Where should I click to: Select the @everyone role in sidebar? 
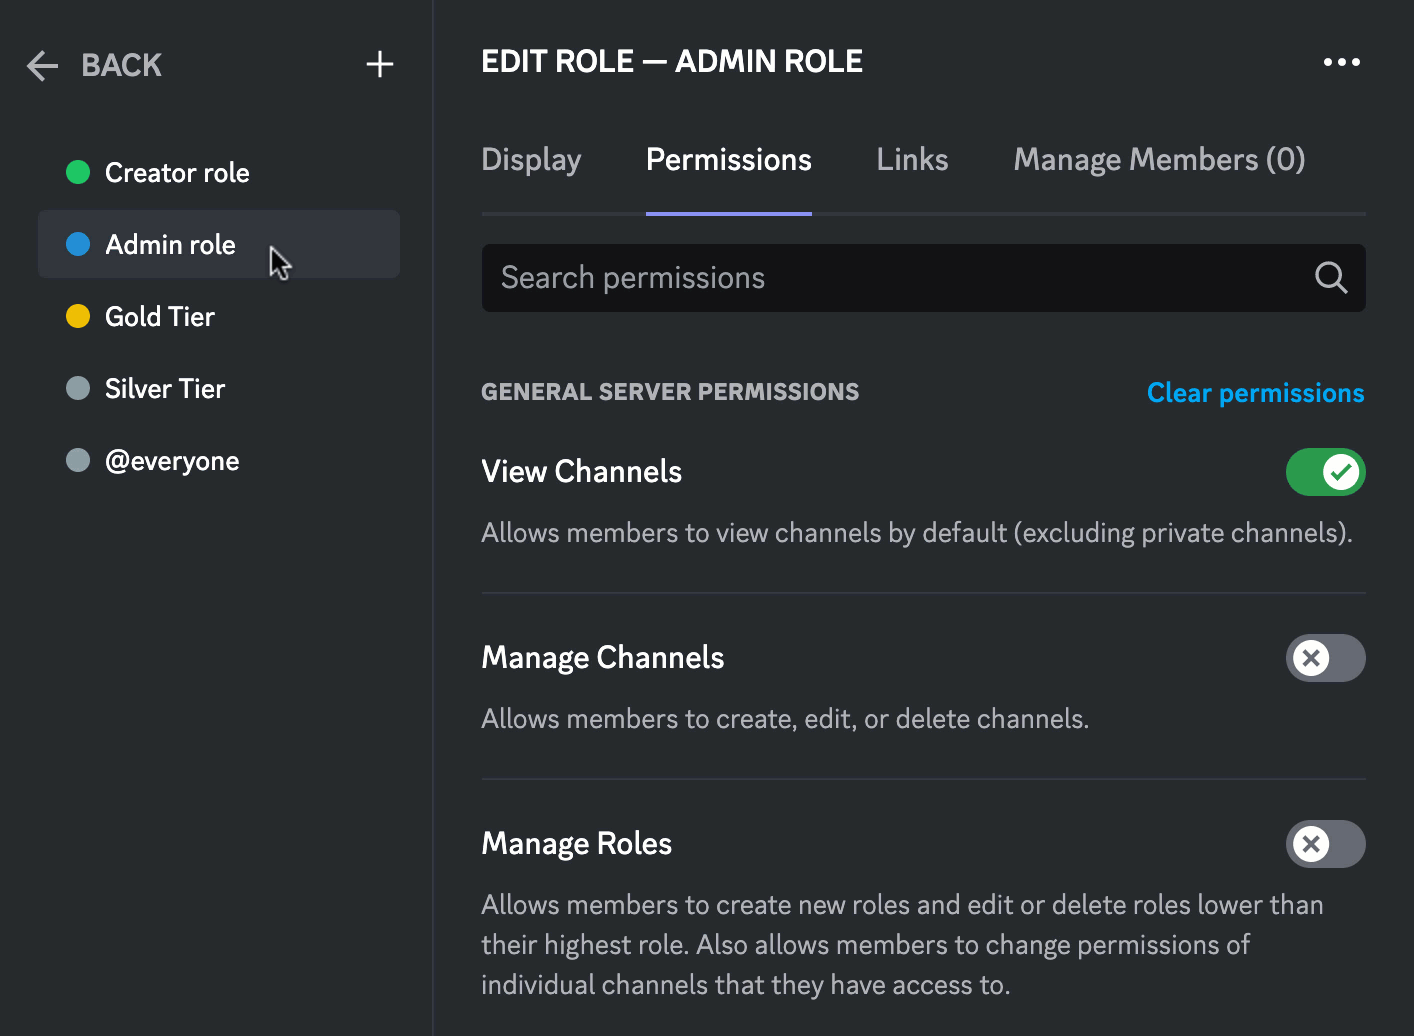pyautogui.click(x=172, y=461)
